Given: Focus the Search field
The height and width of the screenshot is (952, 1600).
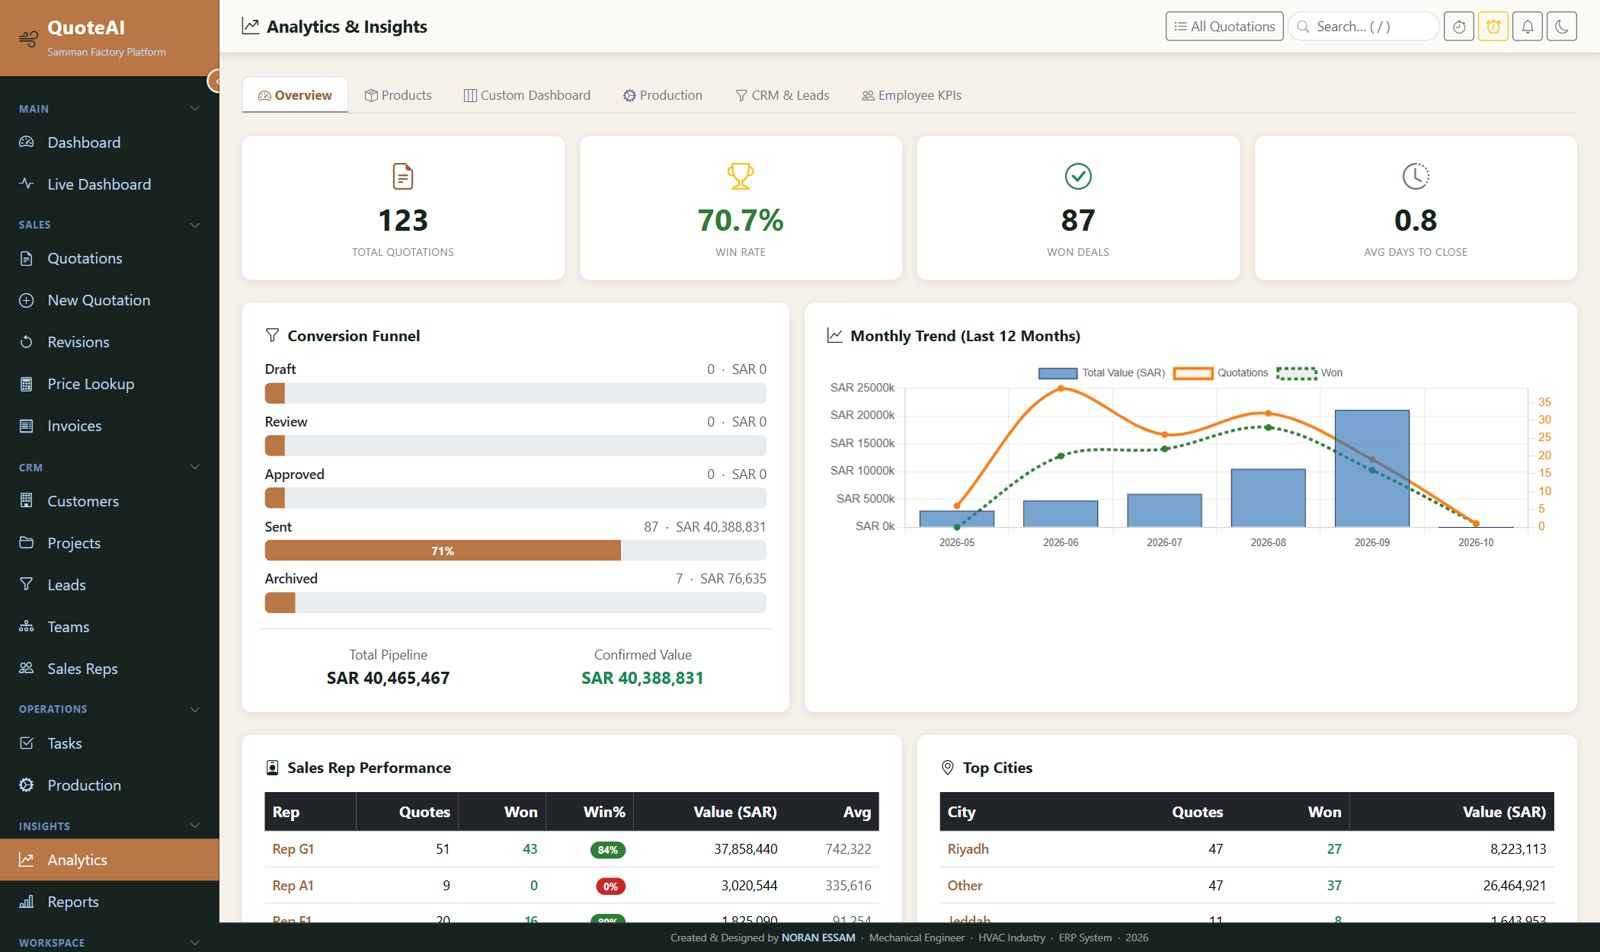Looking at the screenshot, I should click(1364, 27).
